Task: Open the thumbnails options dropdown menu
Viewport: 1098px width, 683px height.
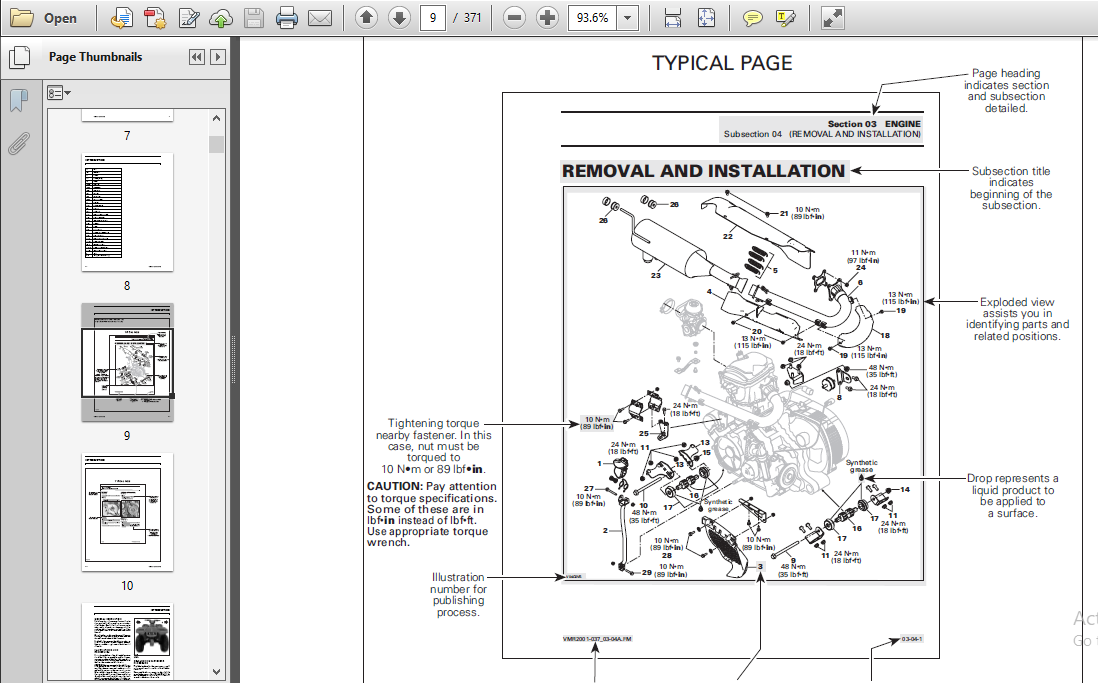Action: coord(59,92)
